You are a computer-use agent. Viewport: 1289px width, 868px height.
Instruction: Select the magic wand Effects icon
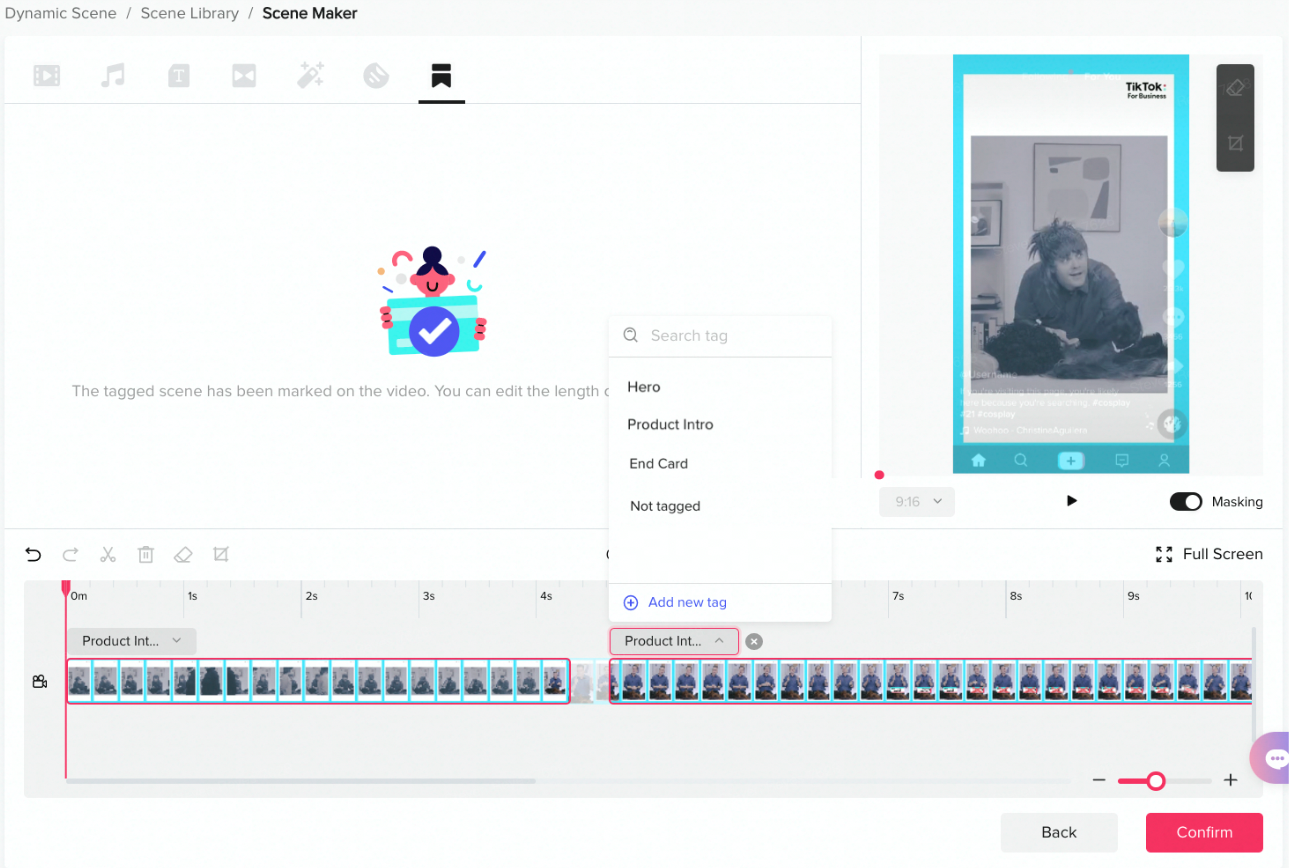(310, 75)
